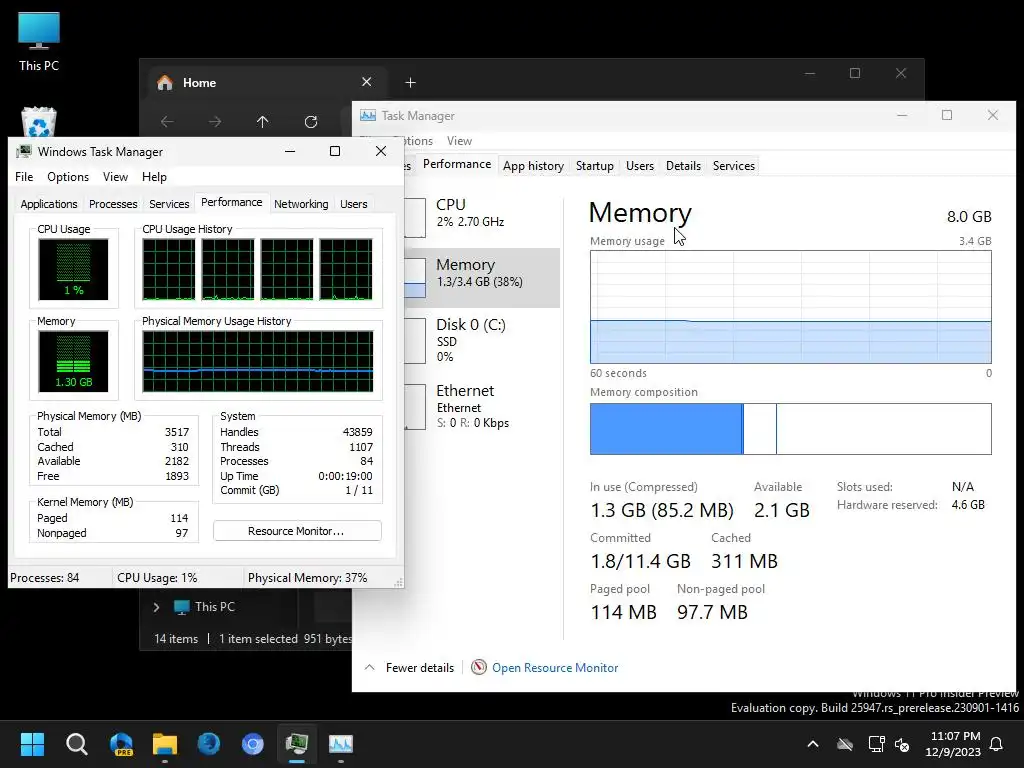The height and width of the screenshot is (768, 1024).
Task: Click the Home icon in Explorer tab
Action: (165, 82)
